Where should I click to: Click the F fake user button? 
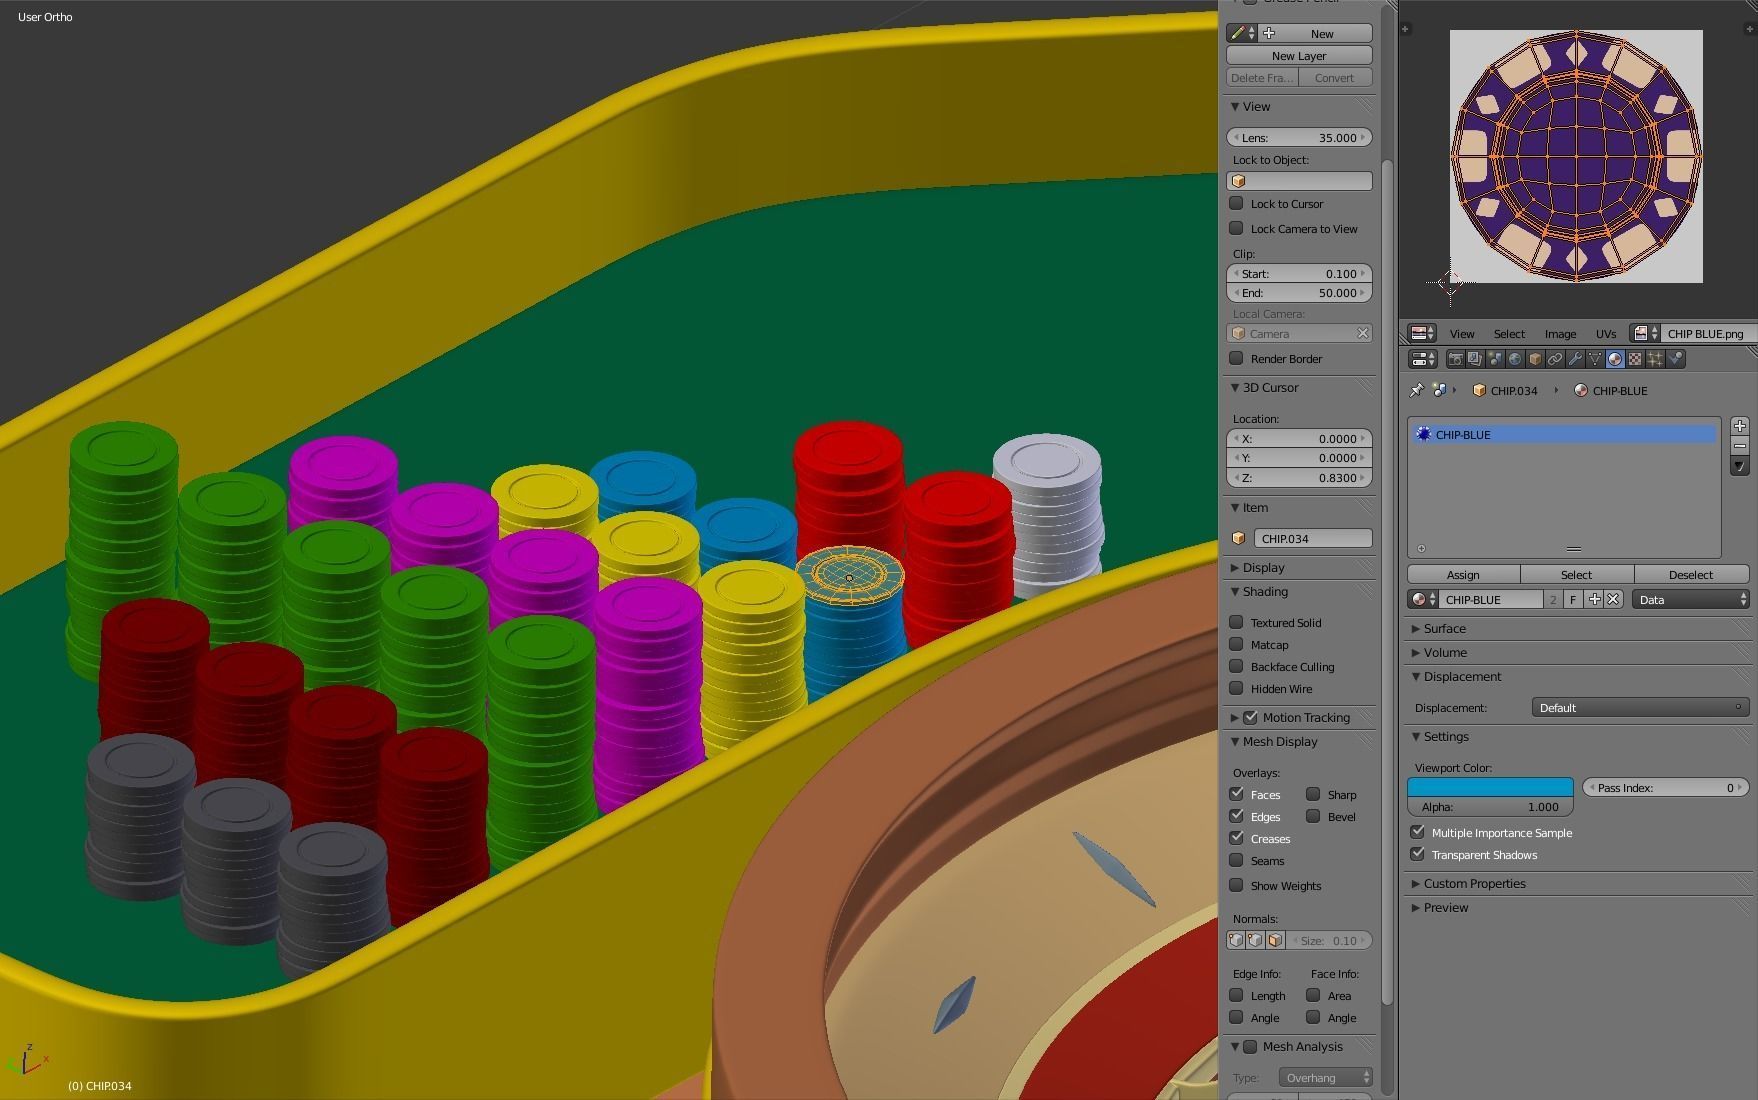pos(1573,600)
